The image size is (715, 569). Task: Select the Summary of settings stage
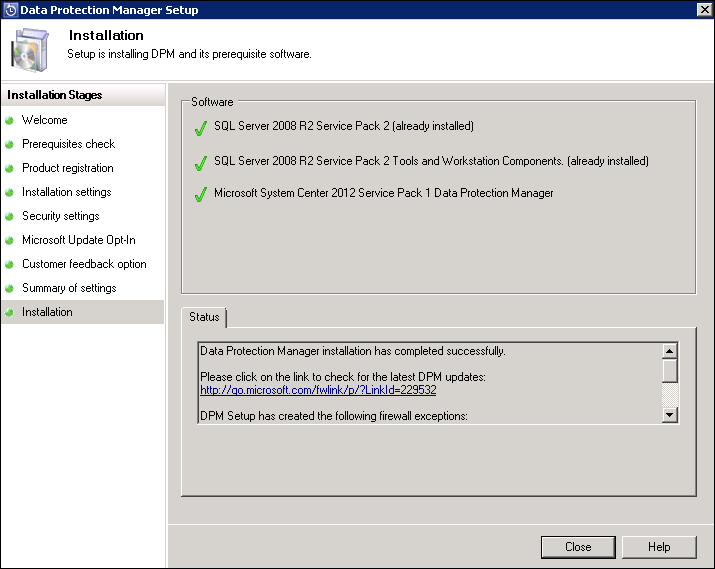[69, 288]
